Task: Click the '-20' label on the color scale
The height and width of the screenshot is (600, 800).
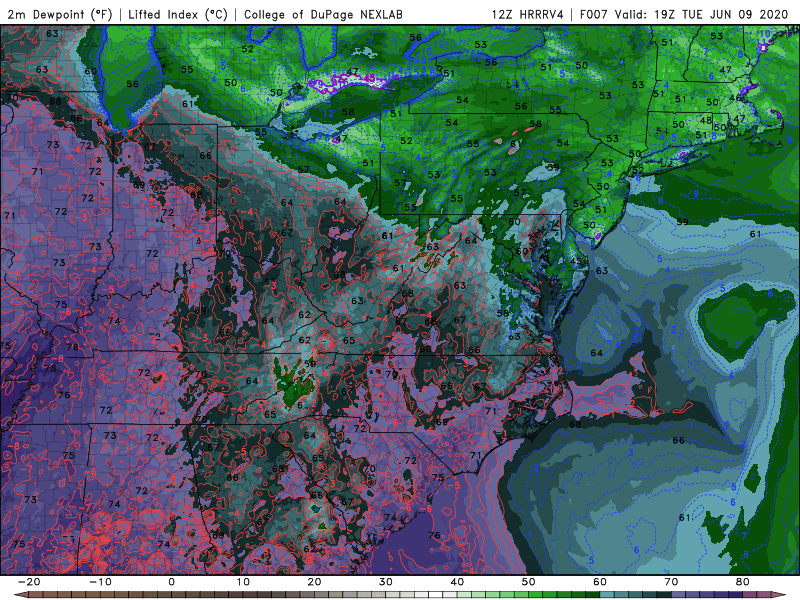Action: (29, 582)
